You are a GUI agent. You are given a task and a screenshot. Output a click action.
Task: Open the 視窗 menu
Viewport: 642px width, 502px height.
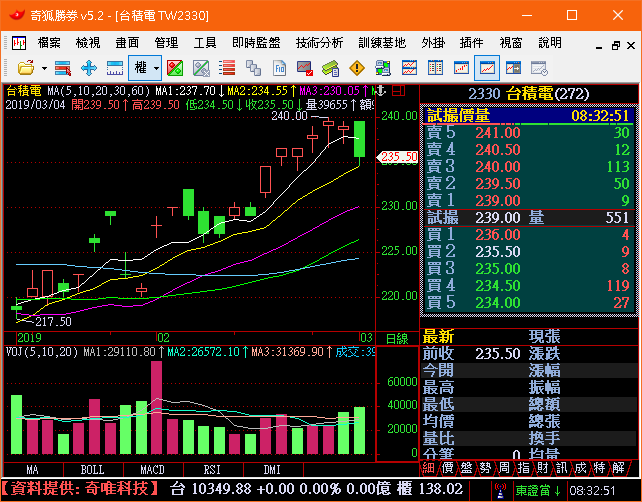tap(511, 43)
